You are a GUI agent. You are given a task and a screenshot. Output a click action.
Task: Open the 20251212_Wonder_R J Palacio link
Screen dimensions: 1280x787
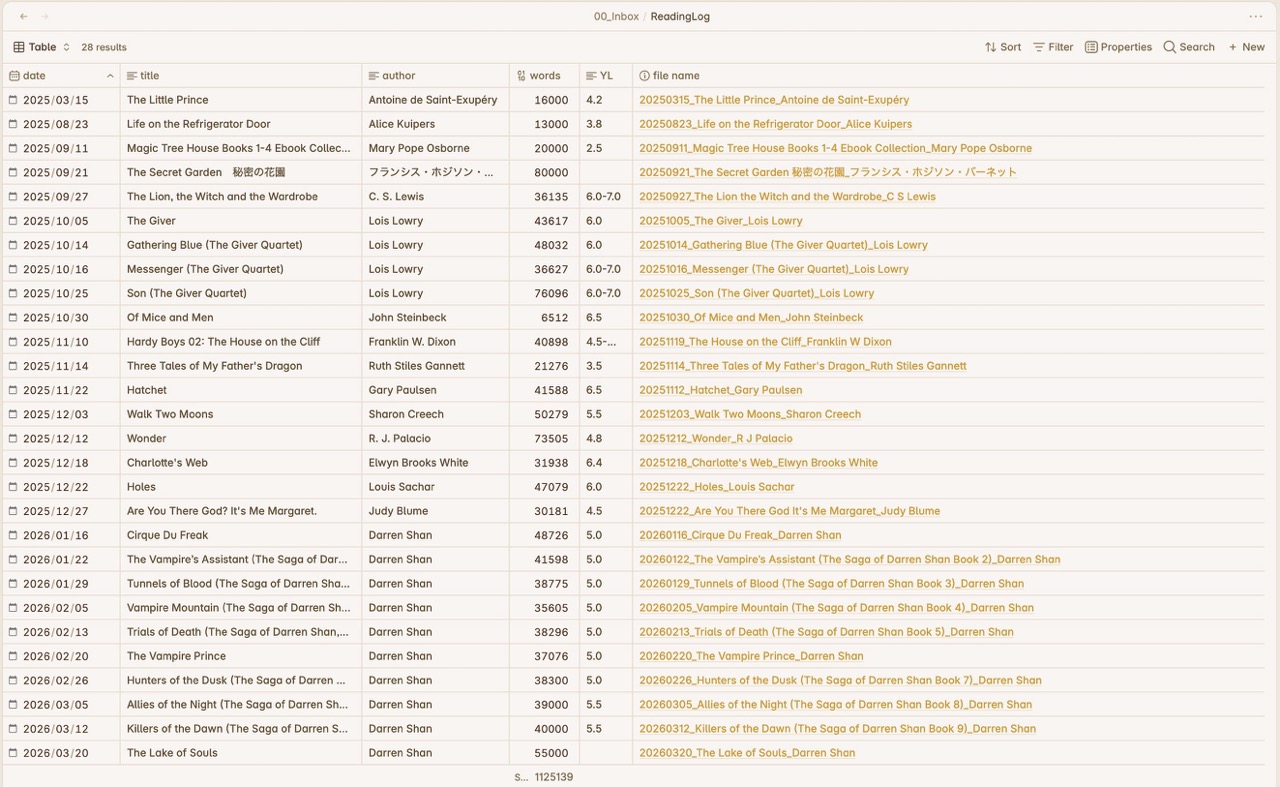[x=715, y=438]
